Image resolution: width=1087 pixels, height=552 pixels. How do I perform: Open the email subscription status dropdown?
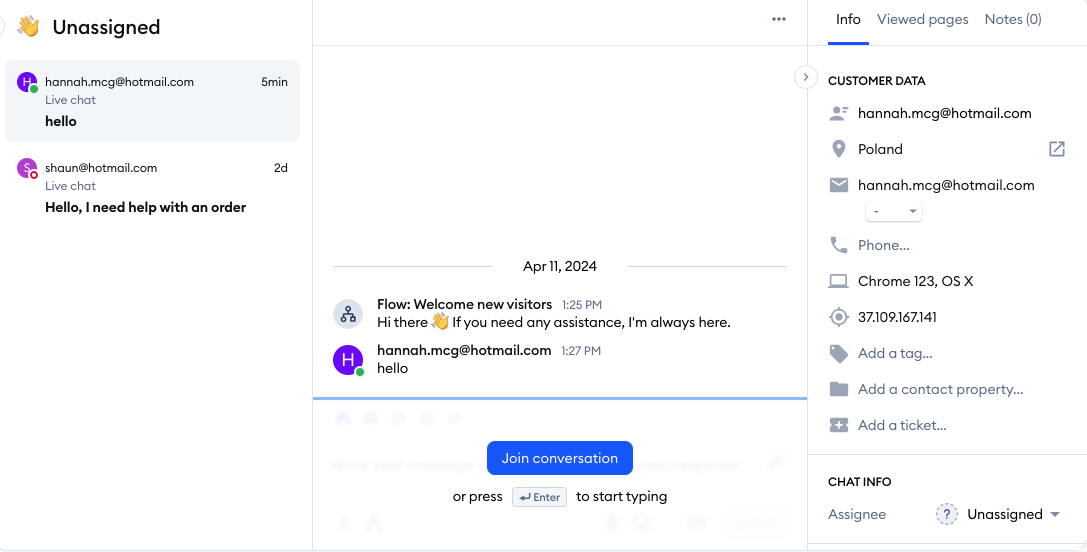point(894,211)
